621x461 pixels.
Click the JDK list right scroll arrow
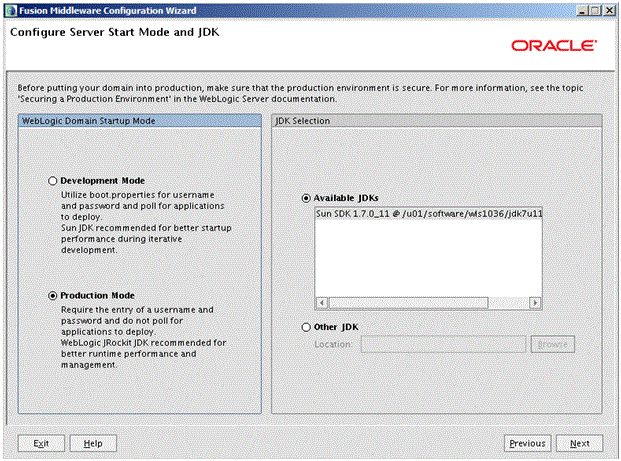coord(535,303)
